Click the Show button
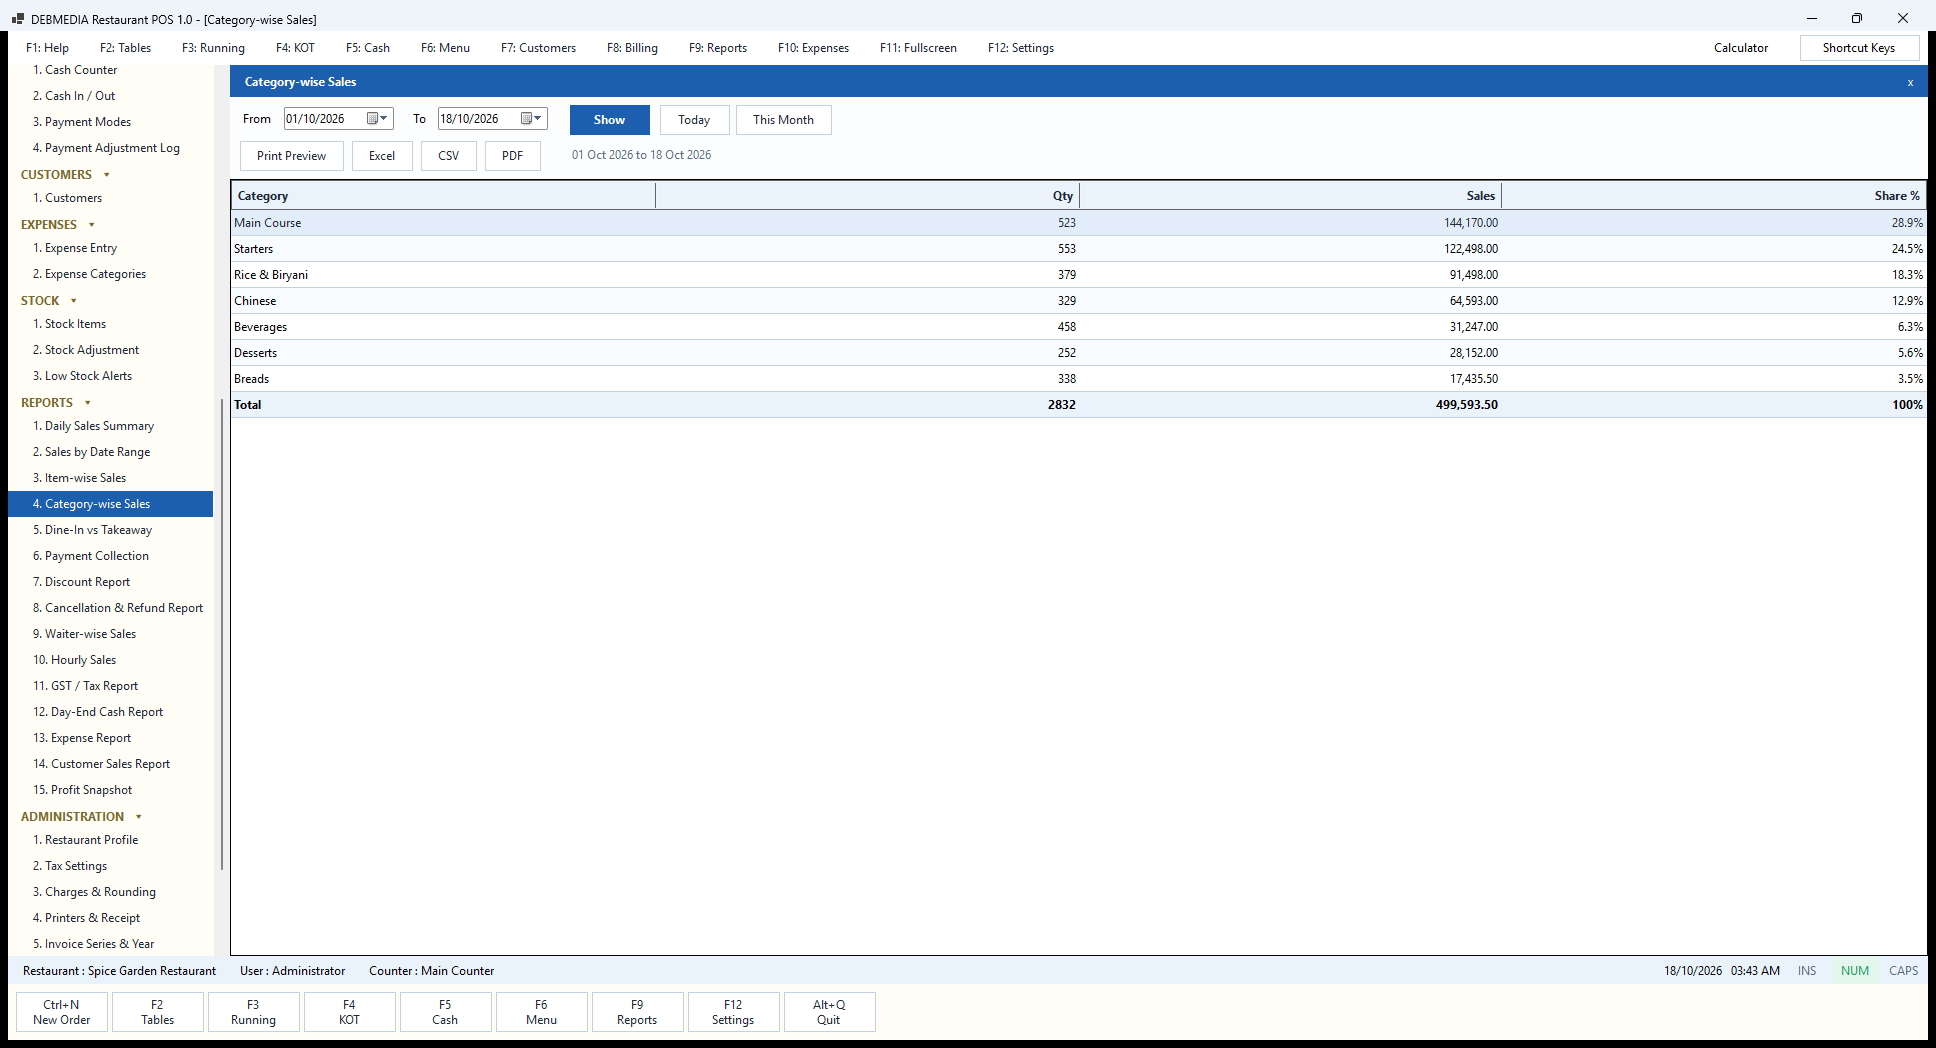Viewport: 1936px width, 1048px height. click(x=609, y=120)
